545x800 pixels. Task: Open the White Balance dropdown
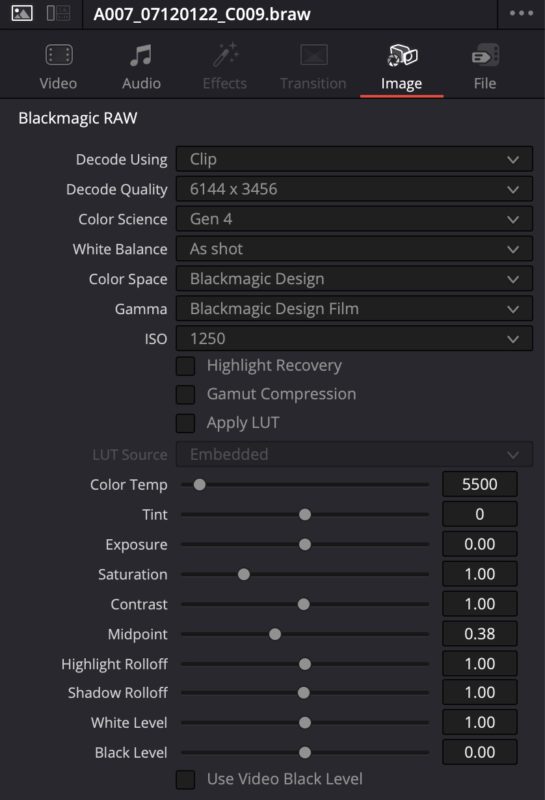click(x=354, y=249)
